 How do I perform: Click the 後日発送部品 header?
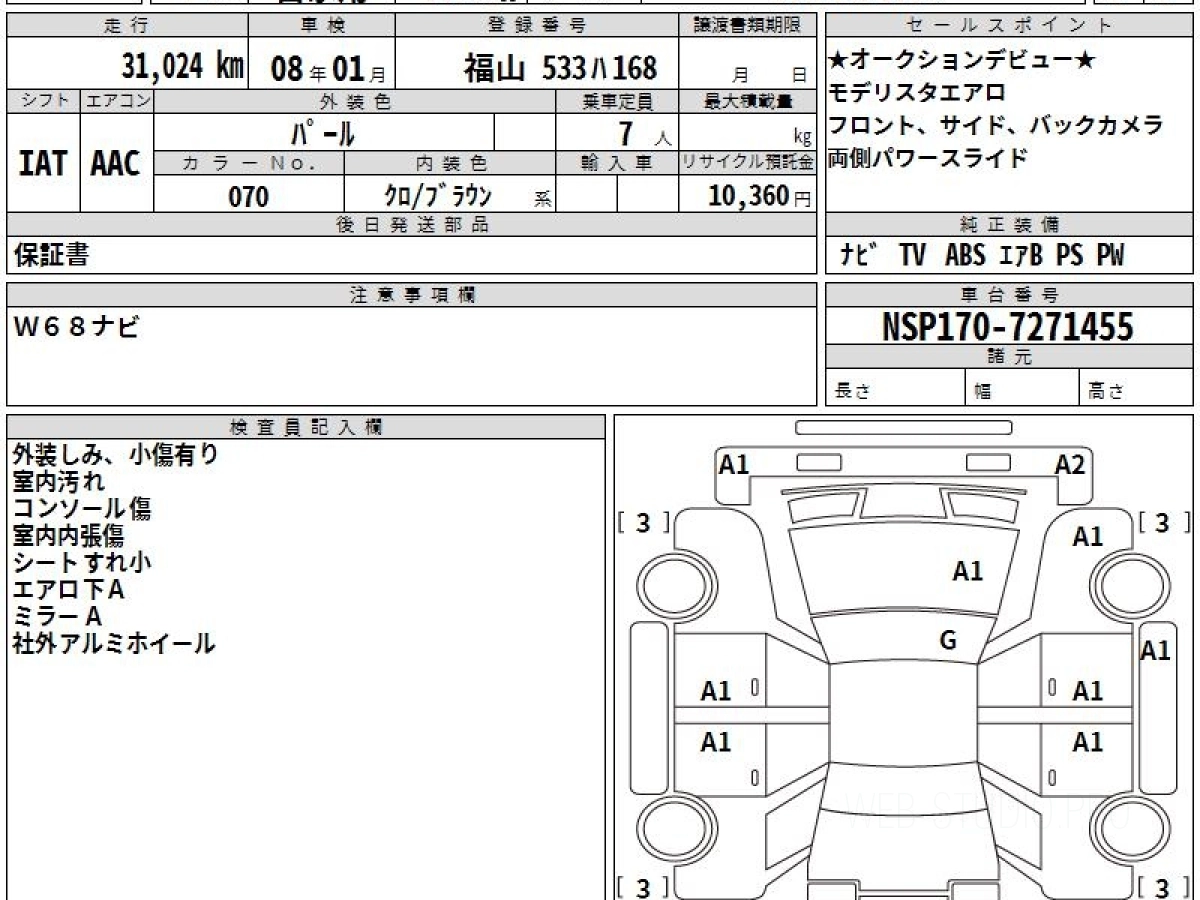tap(411, 225)
